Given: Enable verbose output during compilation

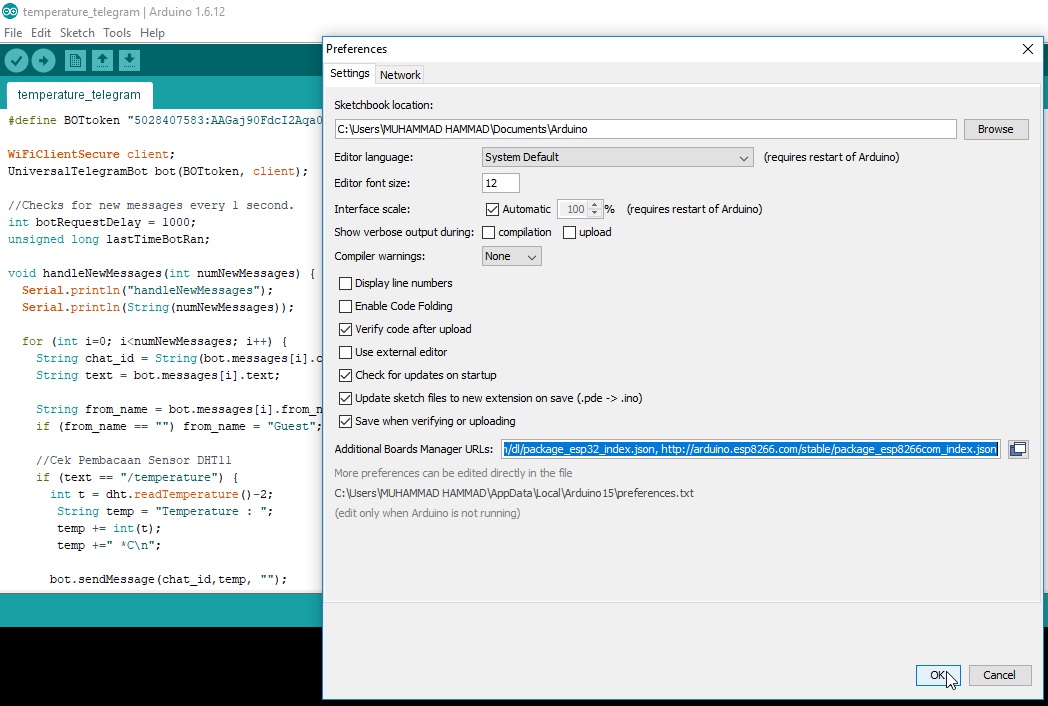Looking at the screenshot, I should (x=489, y=233).
